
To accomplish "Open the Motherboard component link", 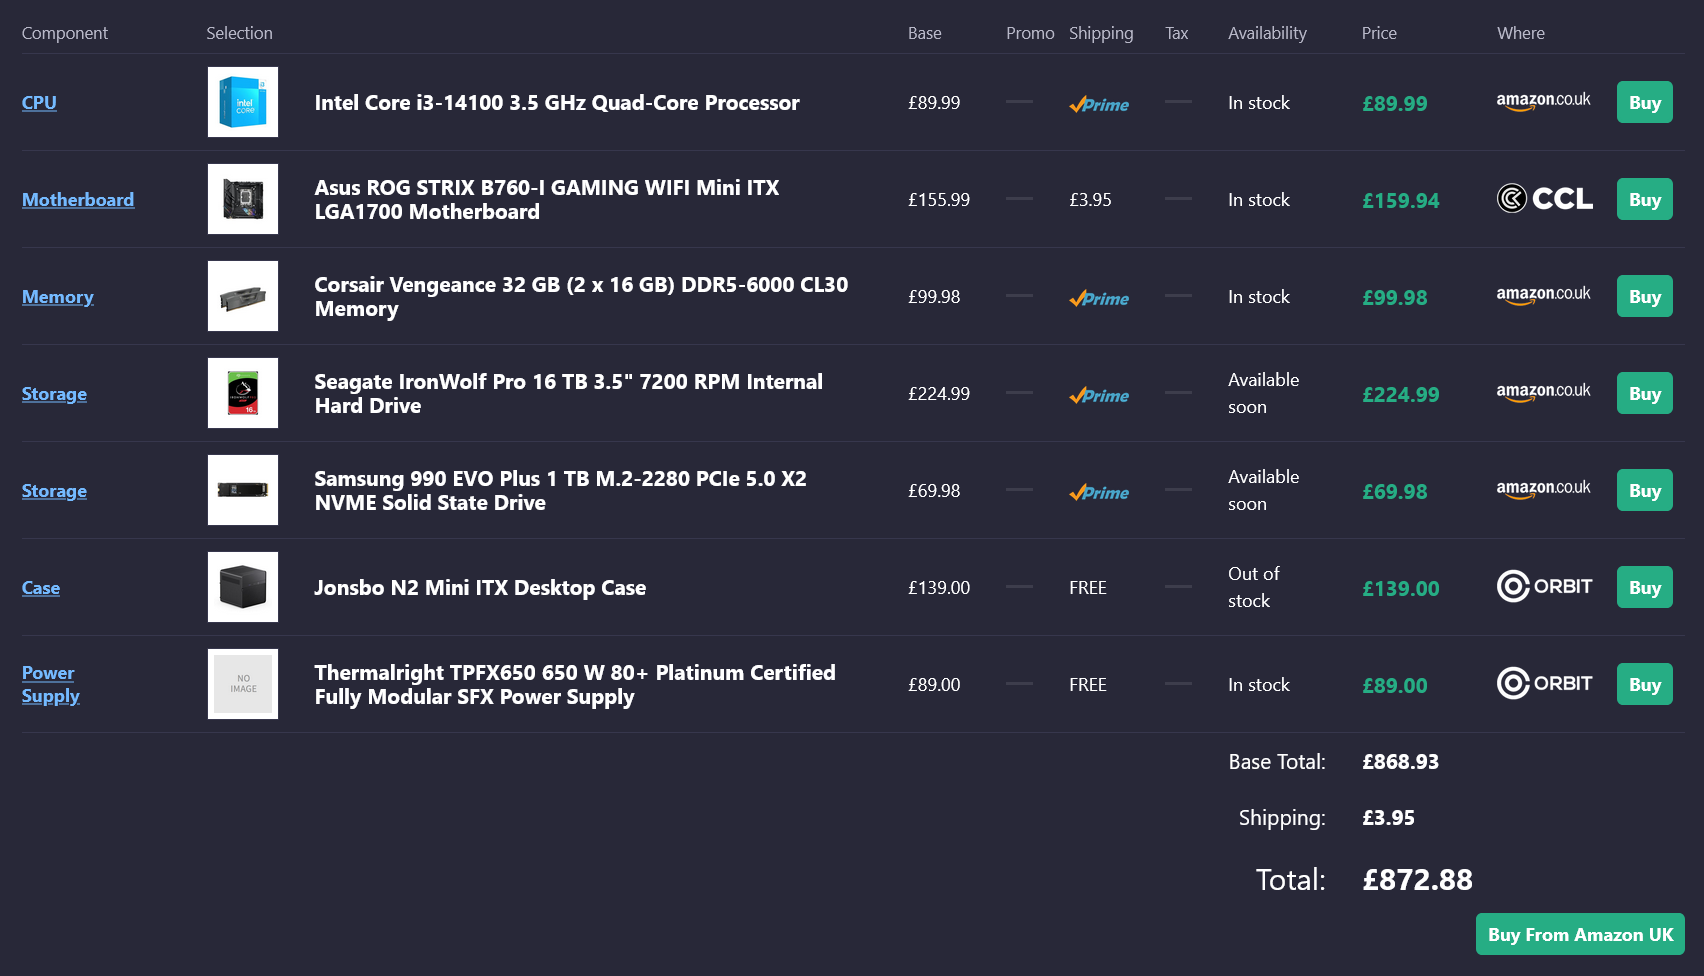I will (x=78, y=199).
